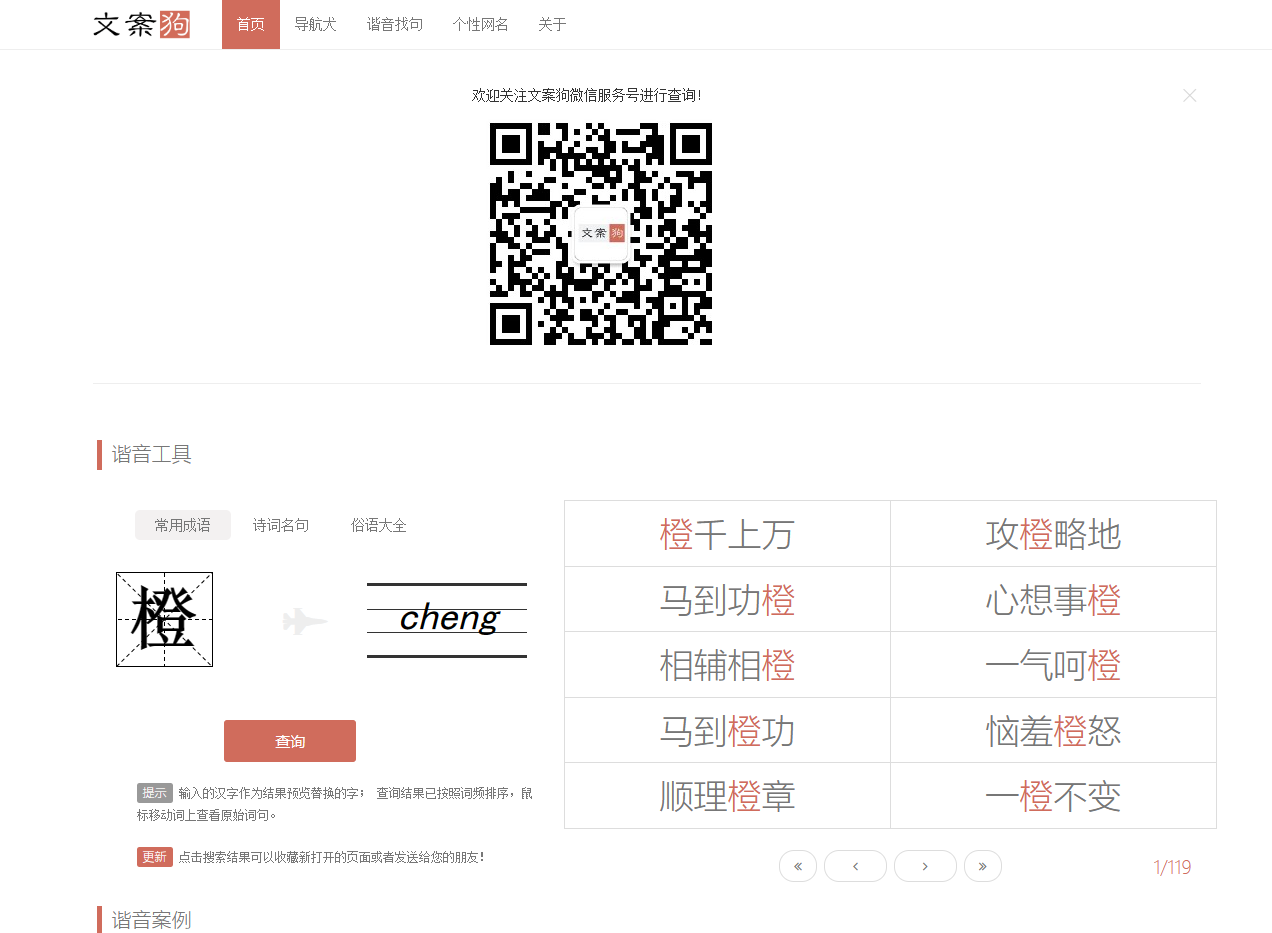
Task: Go to the last results page
Action: click(x=982, y=866)
